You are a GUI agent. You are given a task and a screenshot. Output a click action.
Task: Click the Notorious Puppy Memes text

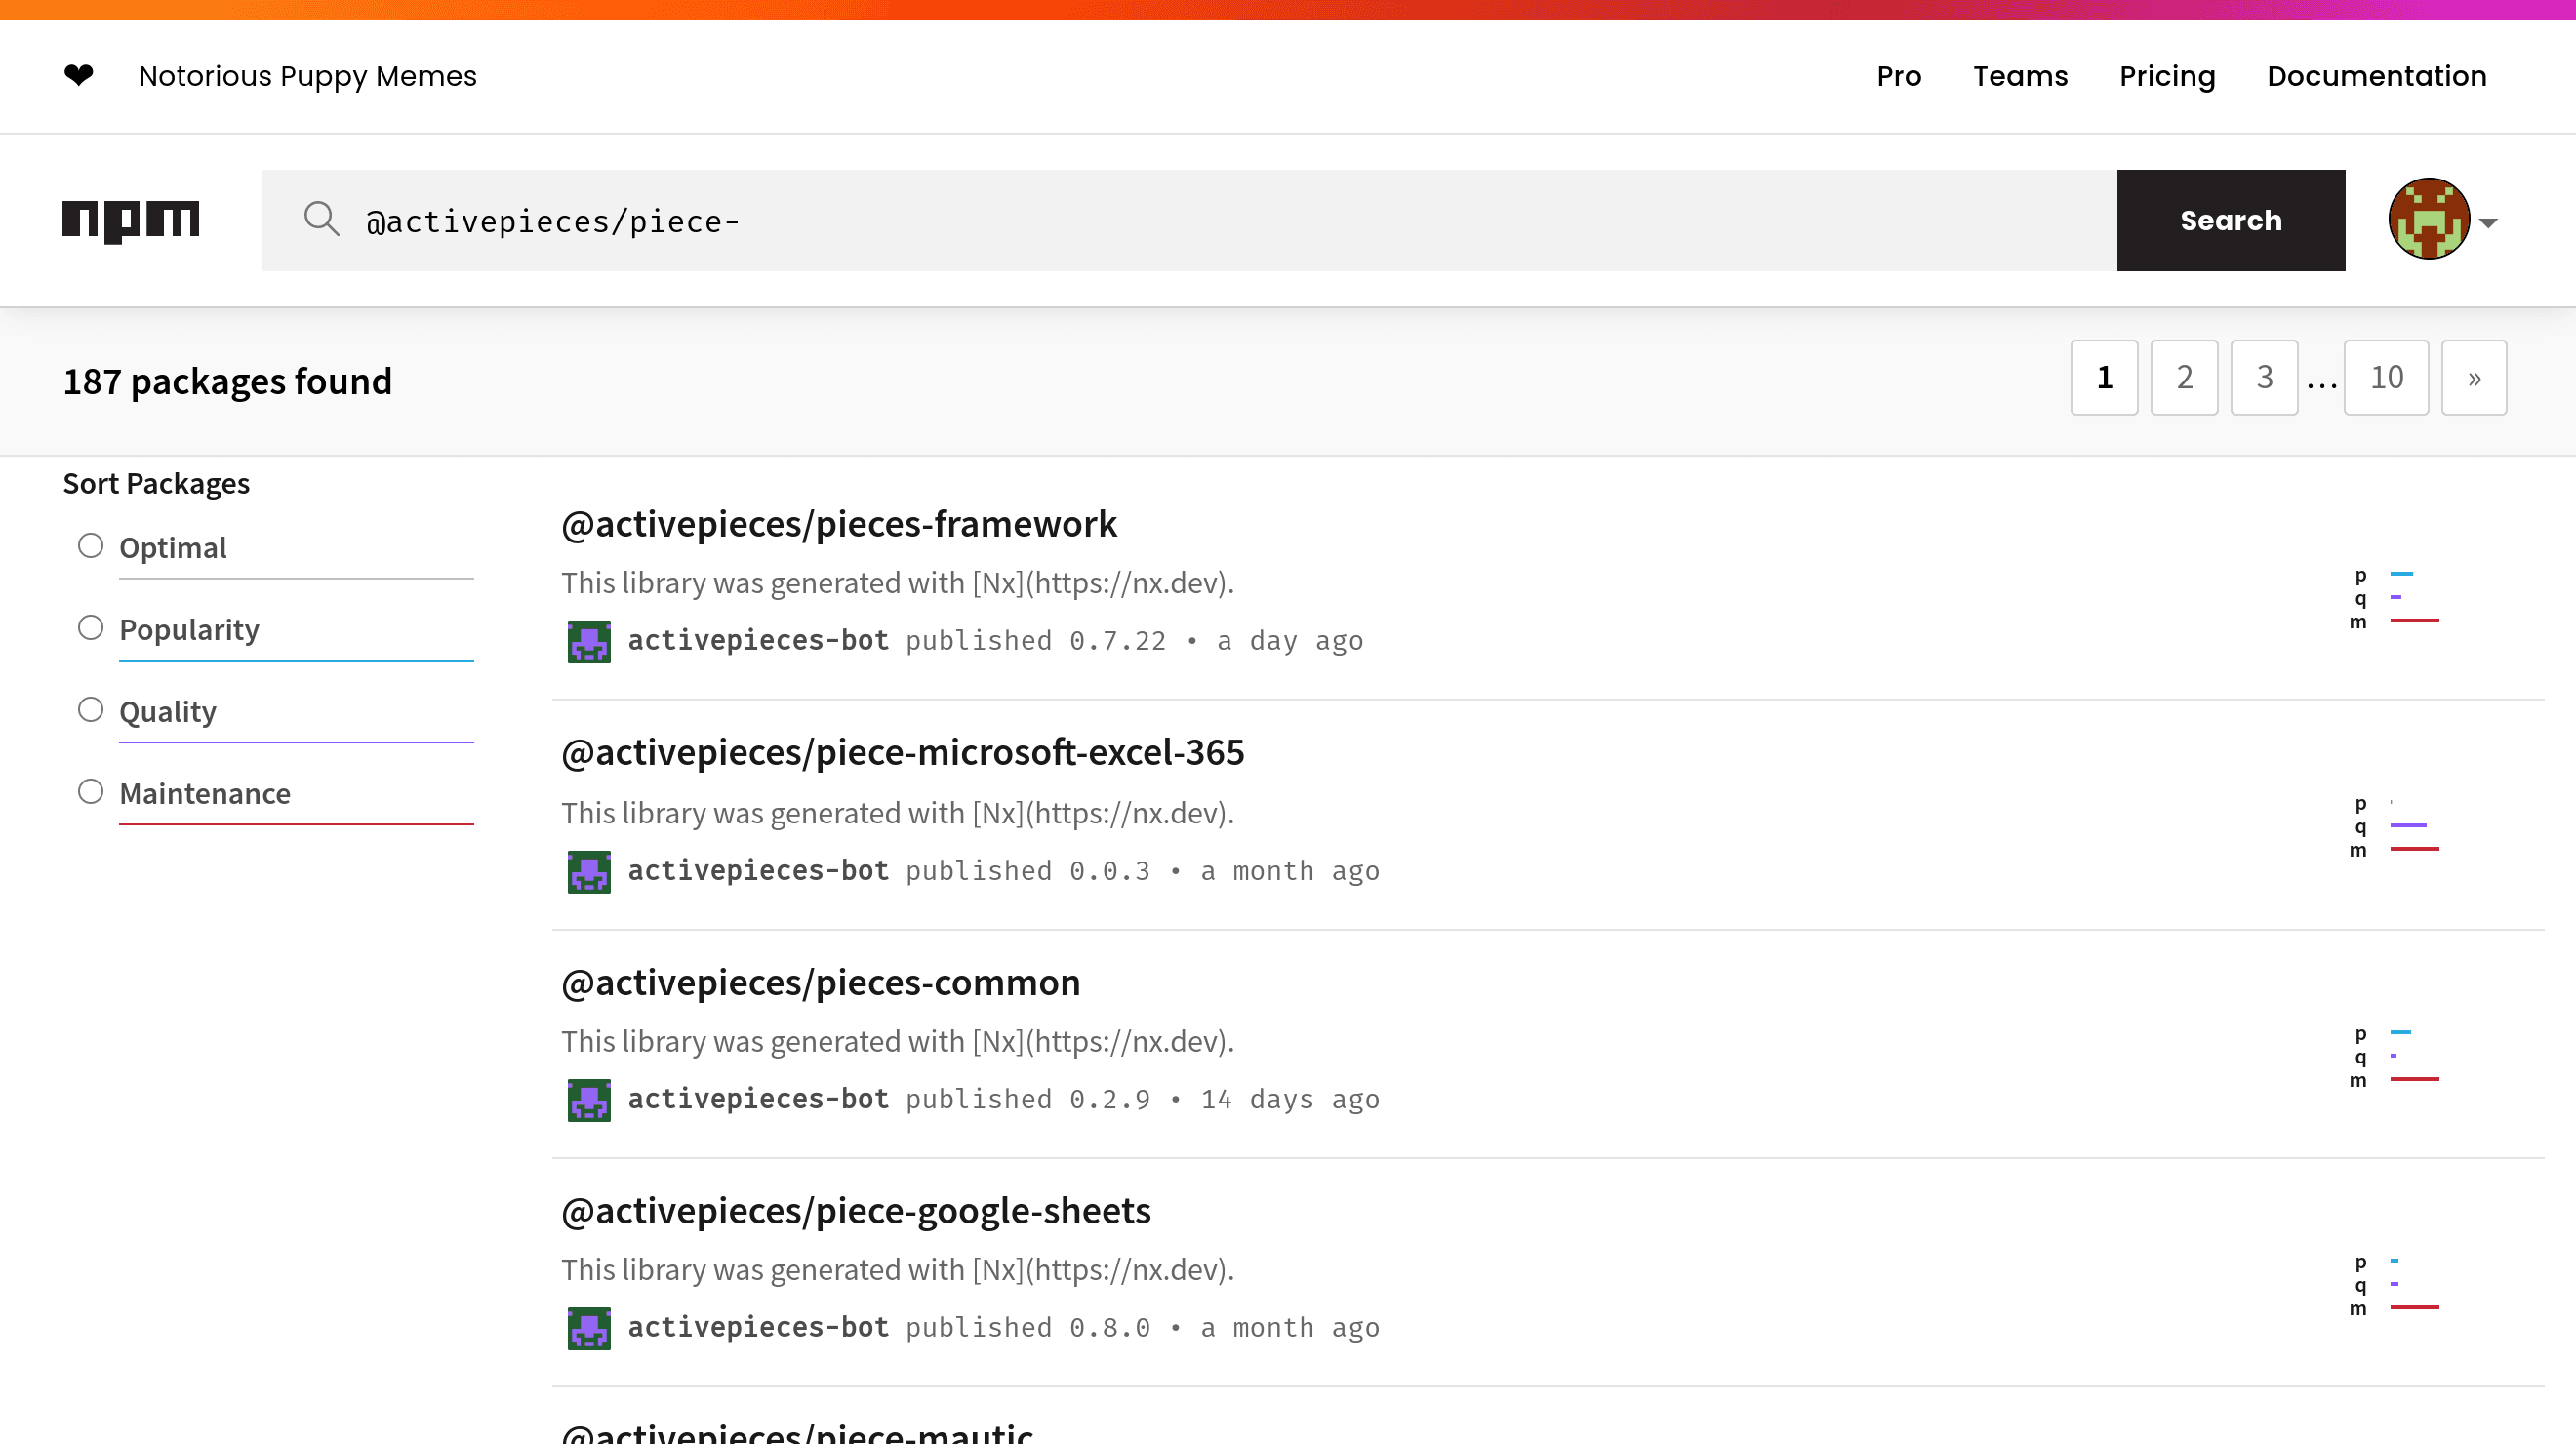[x=308, y=76]
